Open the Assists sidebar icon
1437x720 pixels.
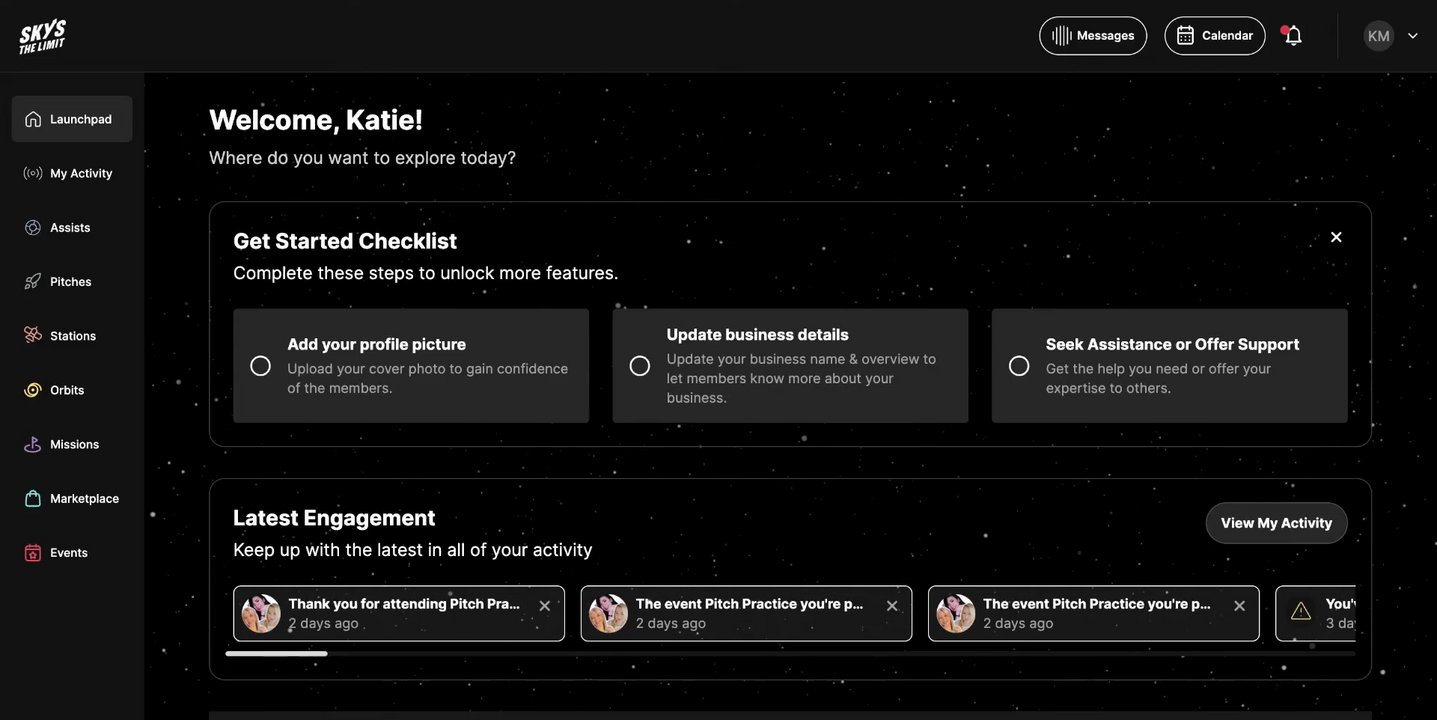coord(33,228)
